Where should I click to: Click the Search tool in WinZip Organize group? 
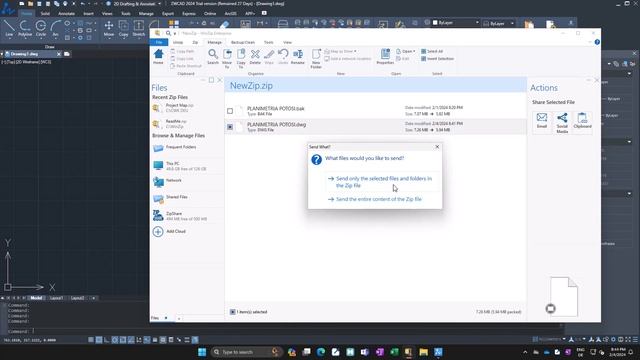(x=213, y=57)
